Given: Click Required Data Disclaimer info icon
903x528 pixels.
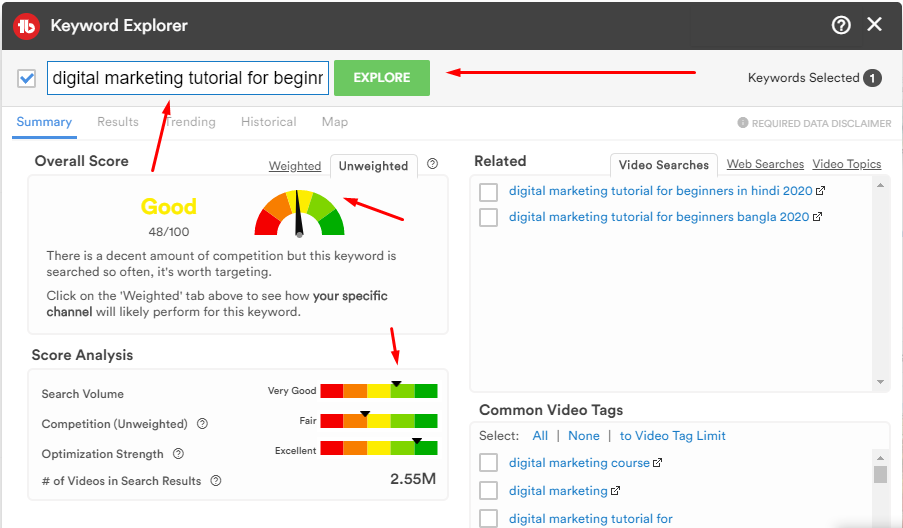Looking at the screenshot, I should pos(743,123).
